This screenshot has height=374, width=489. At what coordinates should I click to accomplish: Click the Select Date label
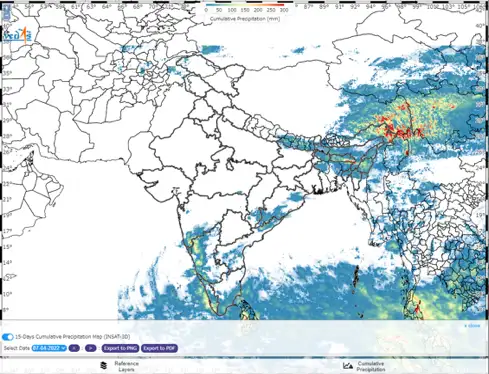pos(17,348)
